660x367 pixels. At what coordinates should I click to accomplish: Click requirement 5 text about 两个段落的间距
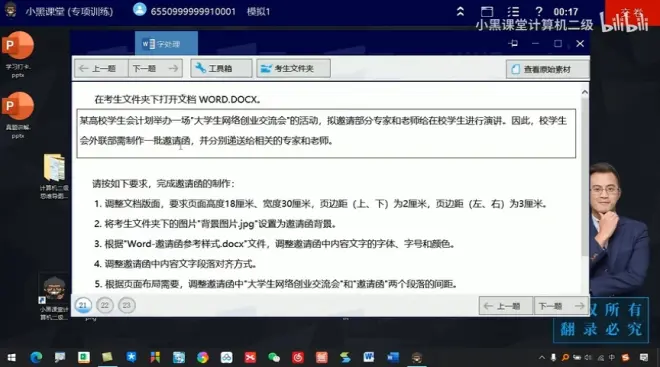click(x=276, y=284)
